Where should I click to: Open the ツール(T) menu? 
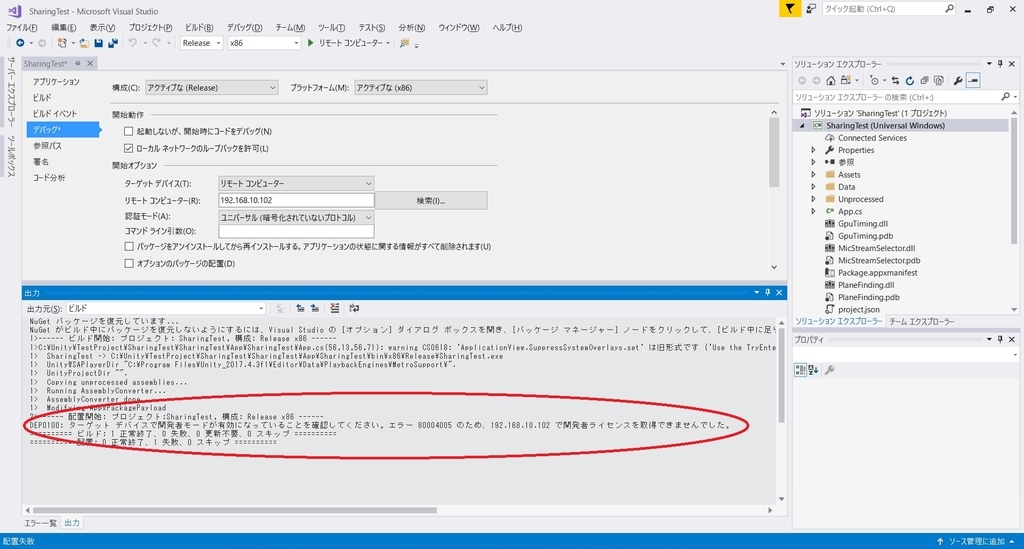tap(331, 27)
